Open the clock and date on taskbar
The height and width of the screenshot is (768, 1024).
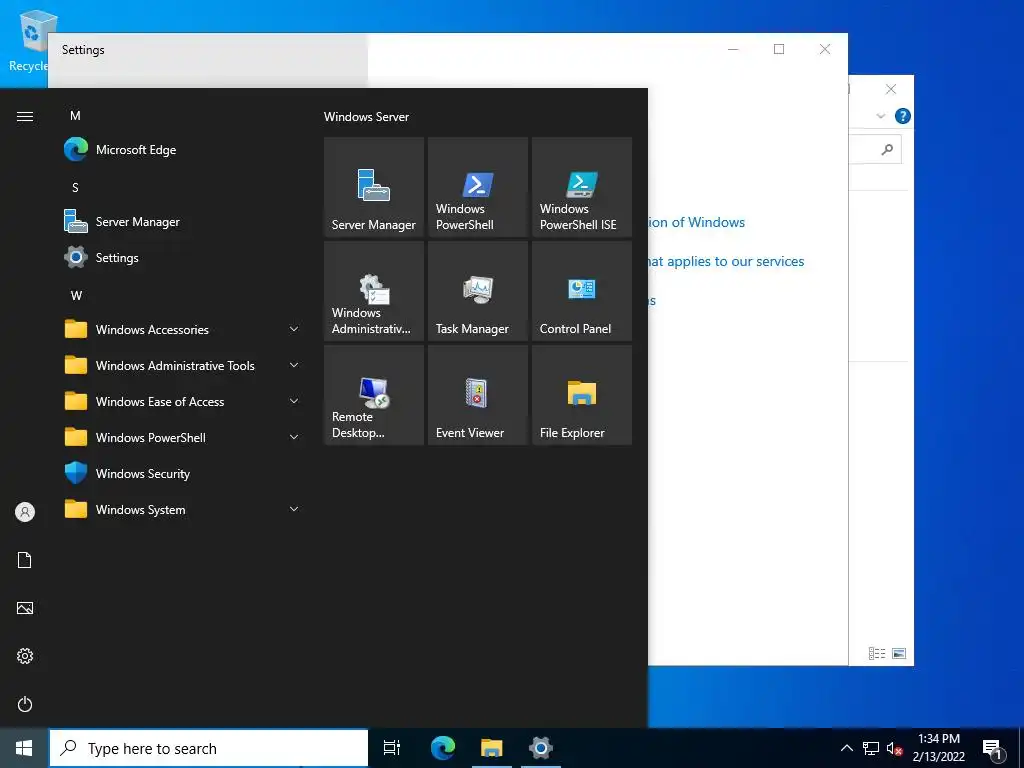coord(938,748)
